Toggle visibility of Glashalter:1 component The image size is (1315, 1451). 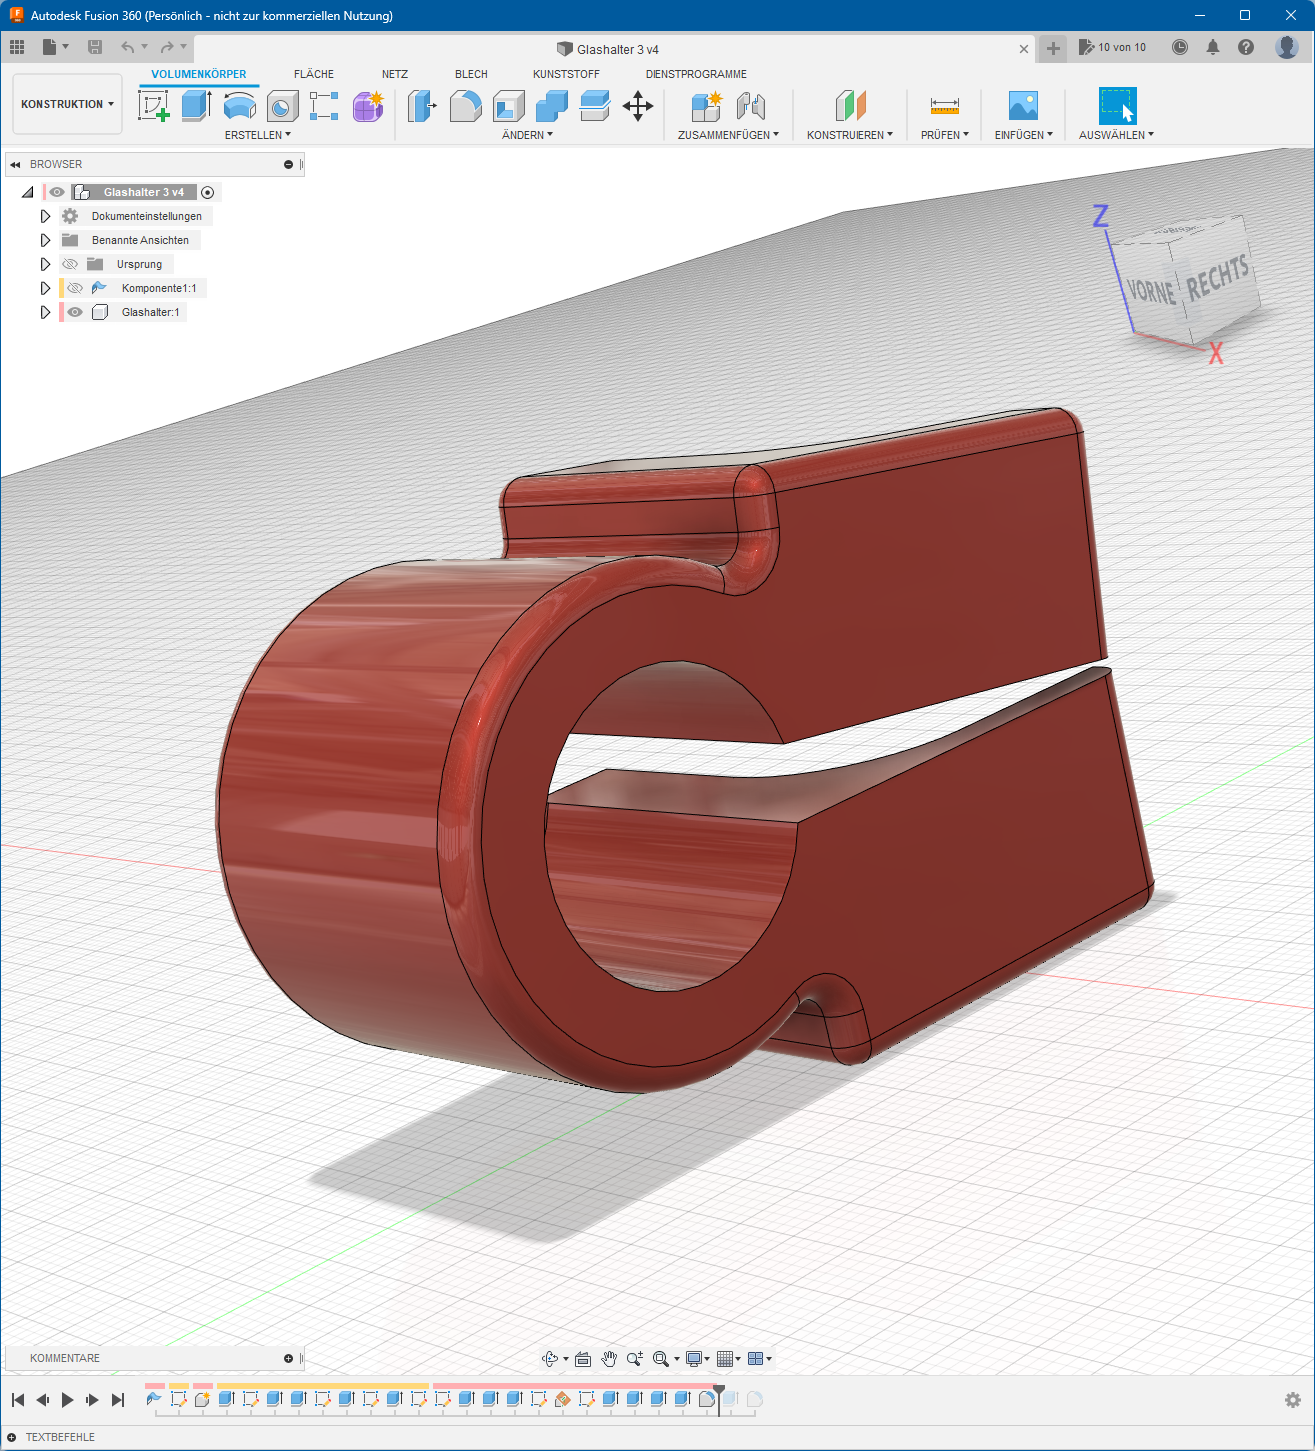[75, 312]
